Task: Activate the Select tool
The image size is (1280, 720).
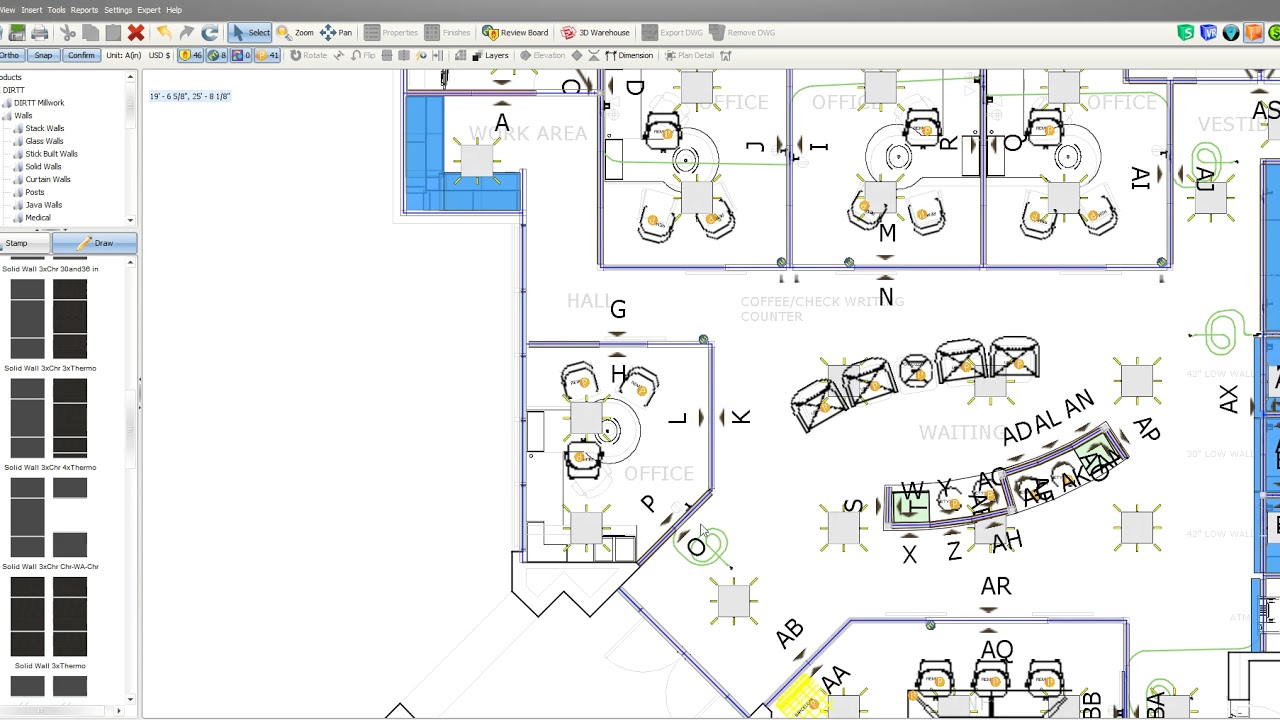Action: click(x=250, y=33)
